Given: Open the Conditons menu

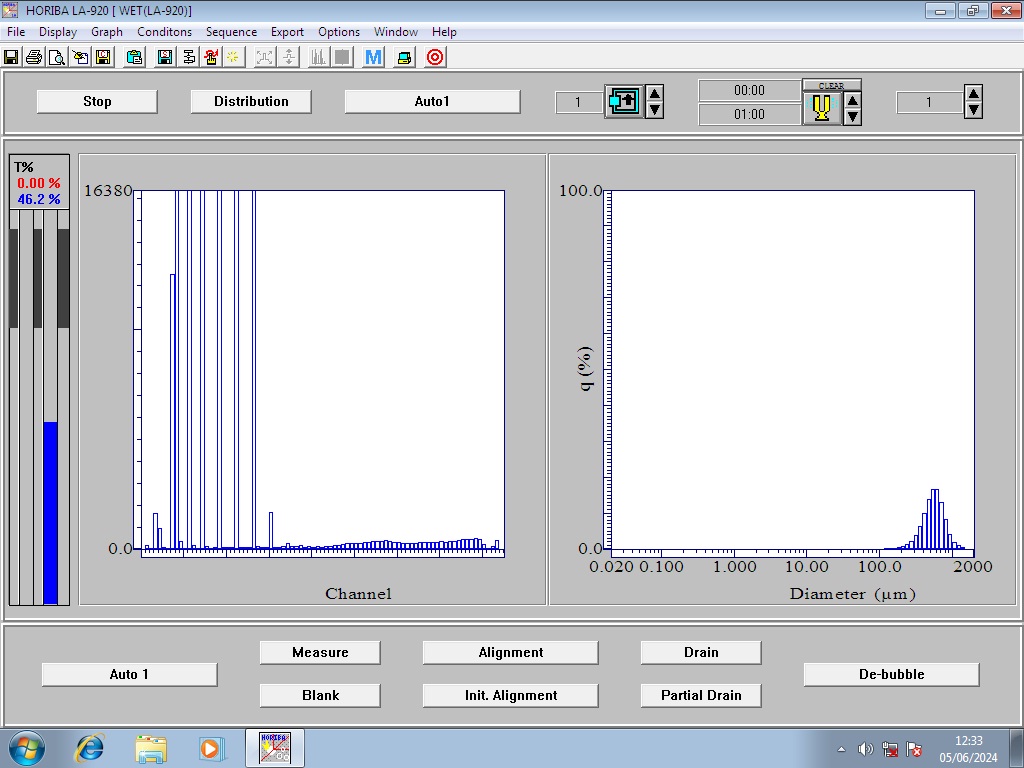Looking at the screenshot, I should pos(164,31).
